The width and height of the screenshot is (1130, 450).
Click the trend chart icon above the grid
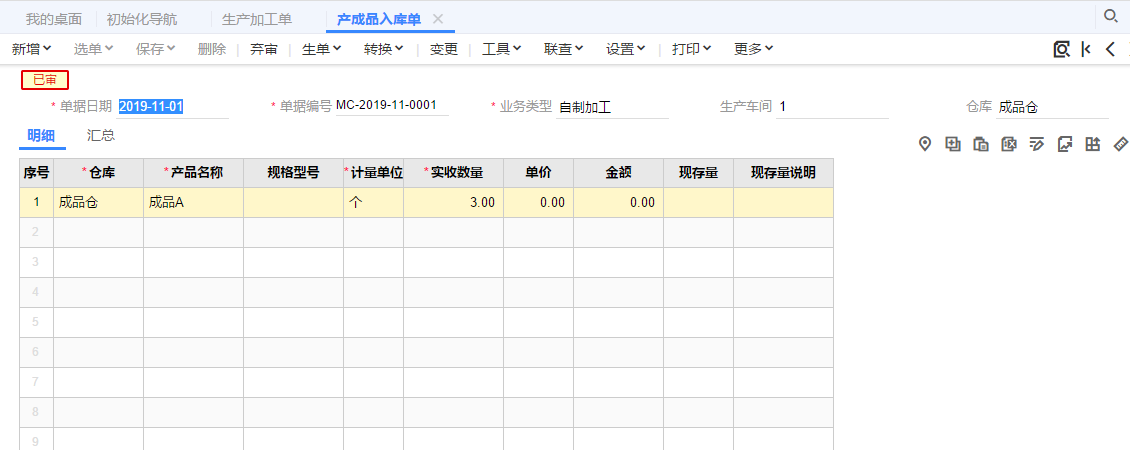[1065, 144]
